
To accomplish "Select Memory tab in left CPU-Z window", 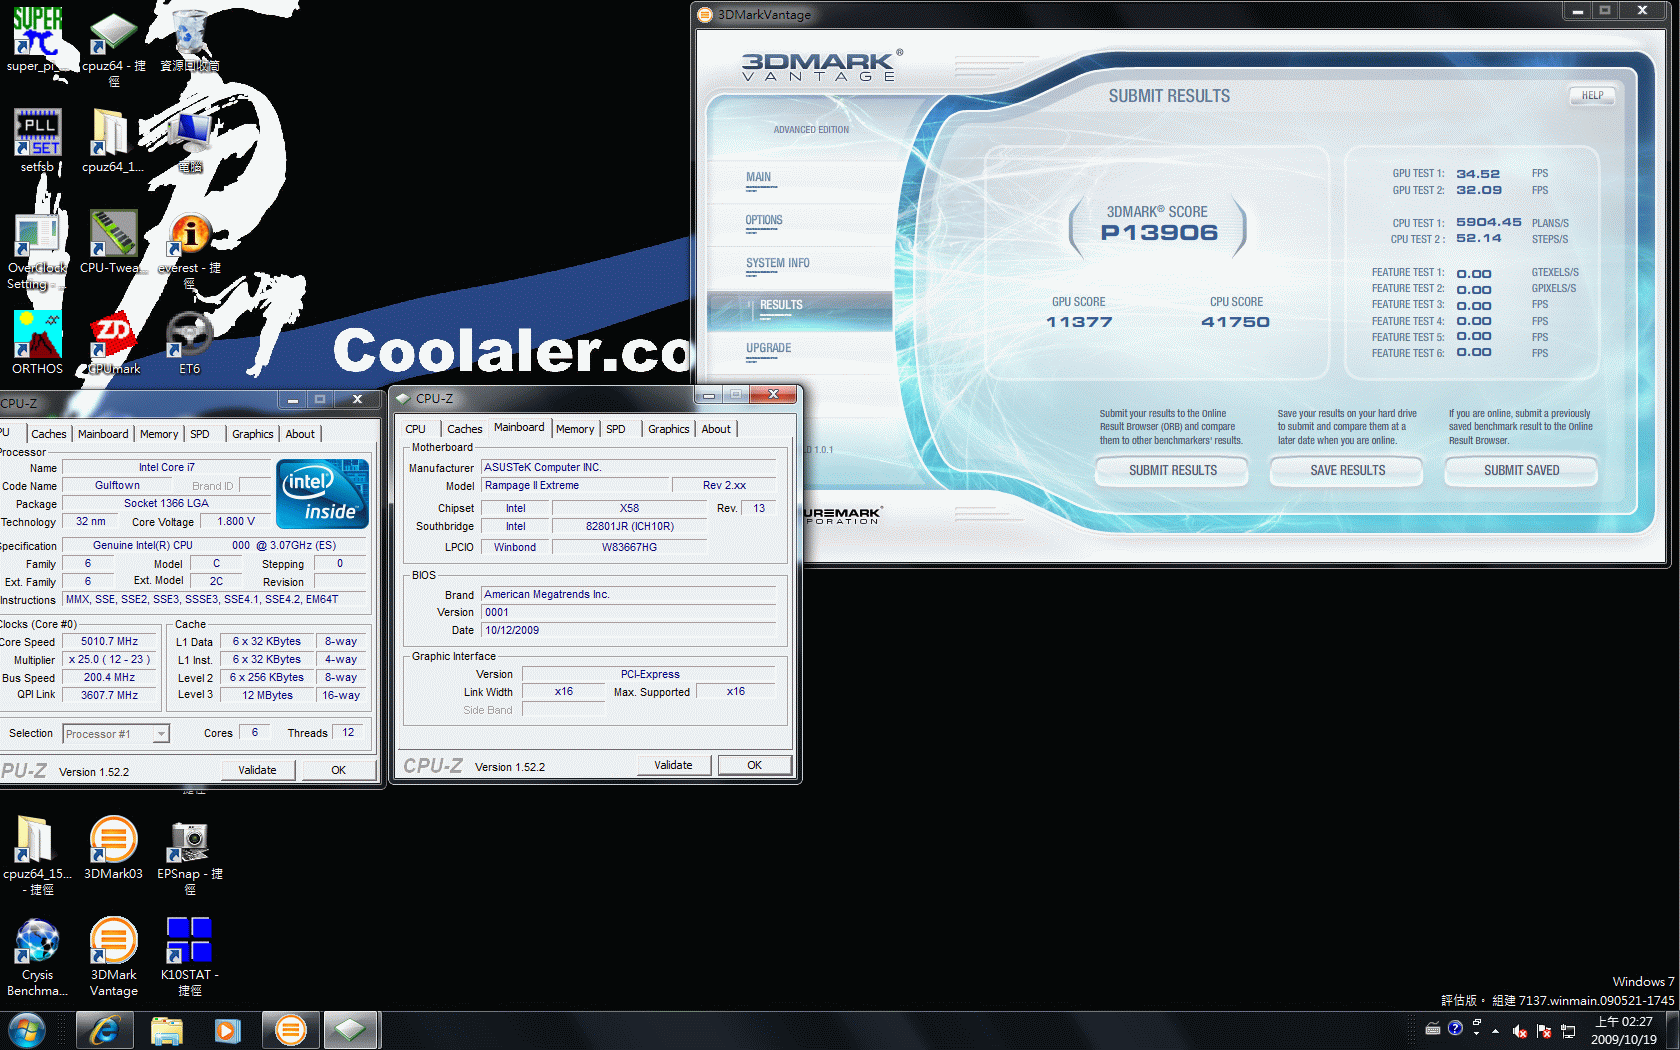I will (159, 434).
